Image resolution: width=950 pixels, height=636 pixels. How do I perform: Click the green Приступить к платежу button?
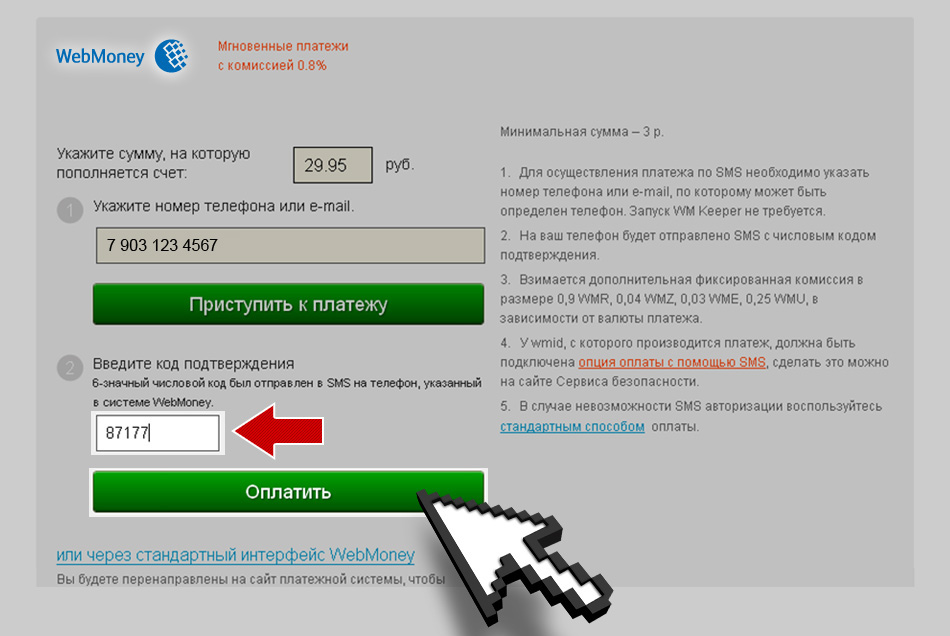pyautogui.click(x=288, y=304)
